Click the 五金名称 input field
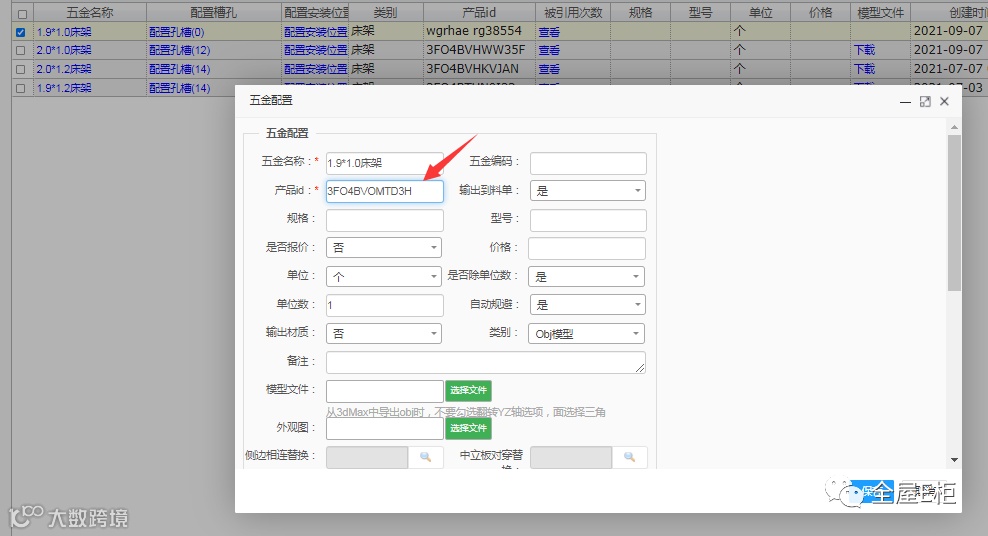Image resolution: width=988 pixels, height=536 pixels. coord(384,163)
